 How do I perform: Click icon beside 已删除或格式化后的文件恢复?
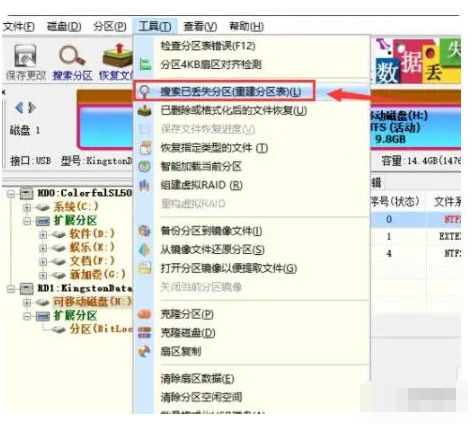click(x=145, y=110)
